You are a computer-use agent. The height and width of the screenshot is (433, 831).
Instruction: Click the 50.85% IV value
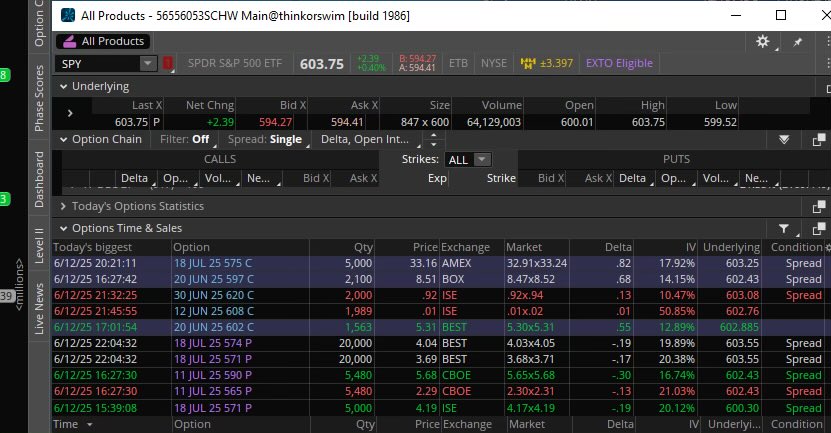coord(677,311)
